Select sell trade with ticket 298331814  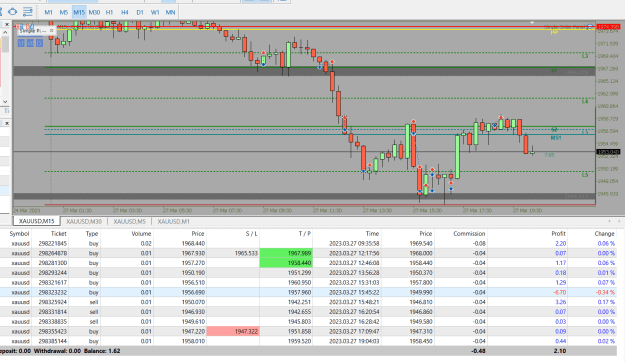coord(308,312)
